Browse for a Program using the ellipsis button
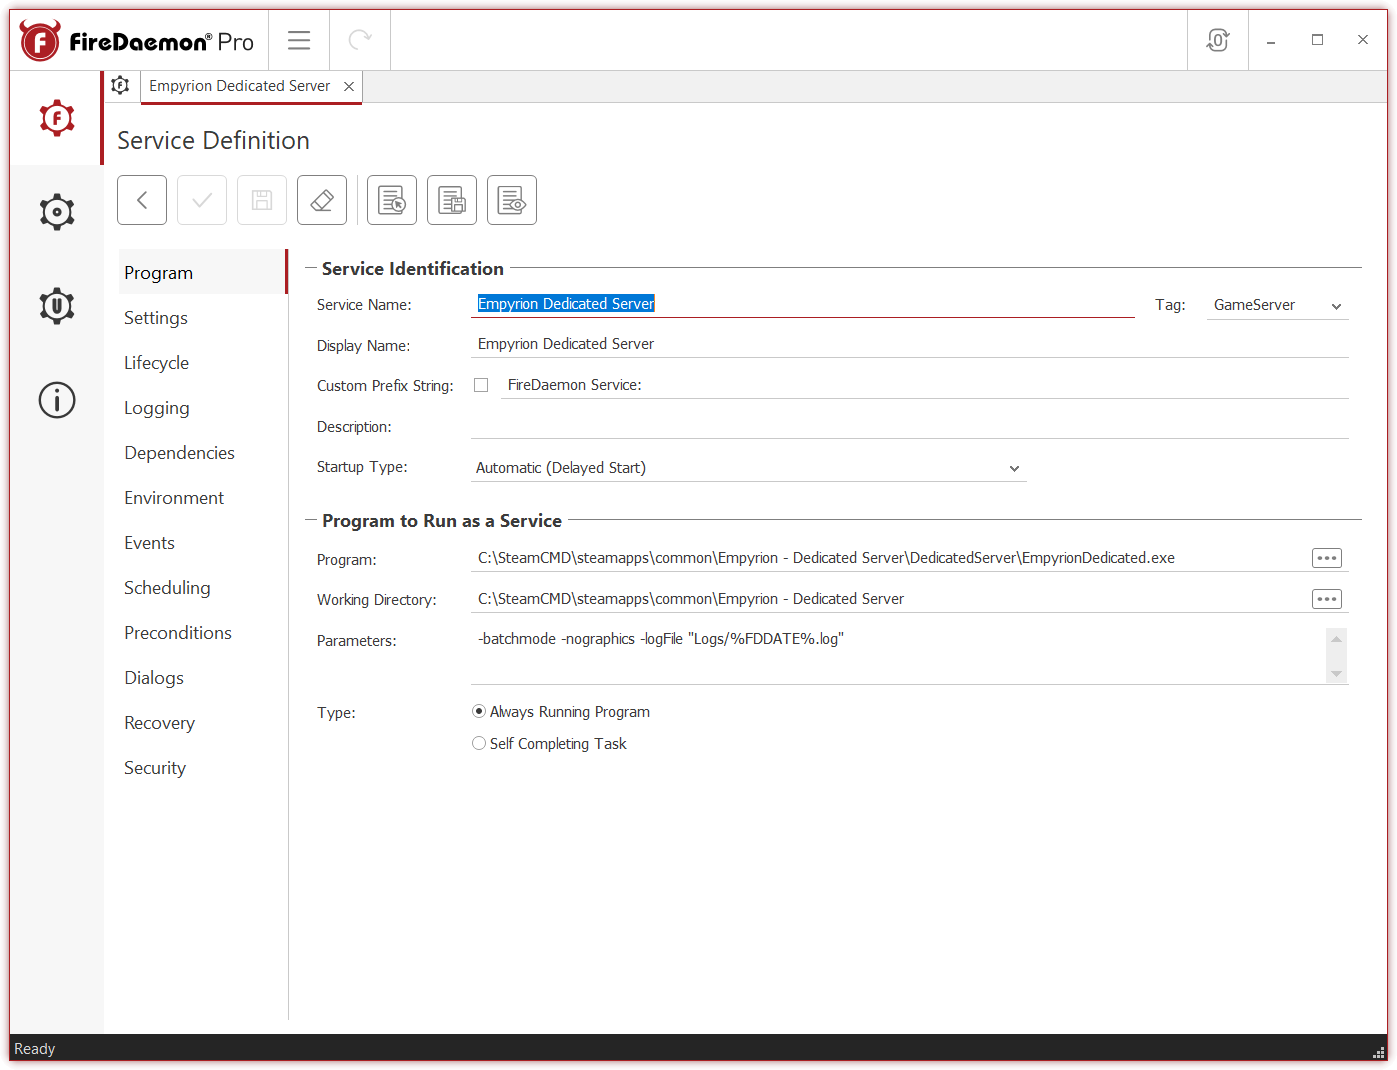The width and height of the screenshot is (1397, 1070). tap(1326, 557)
